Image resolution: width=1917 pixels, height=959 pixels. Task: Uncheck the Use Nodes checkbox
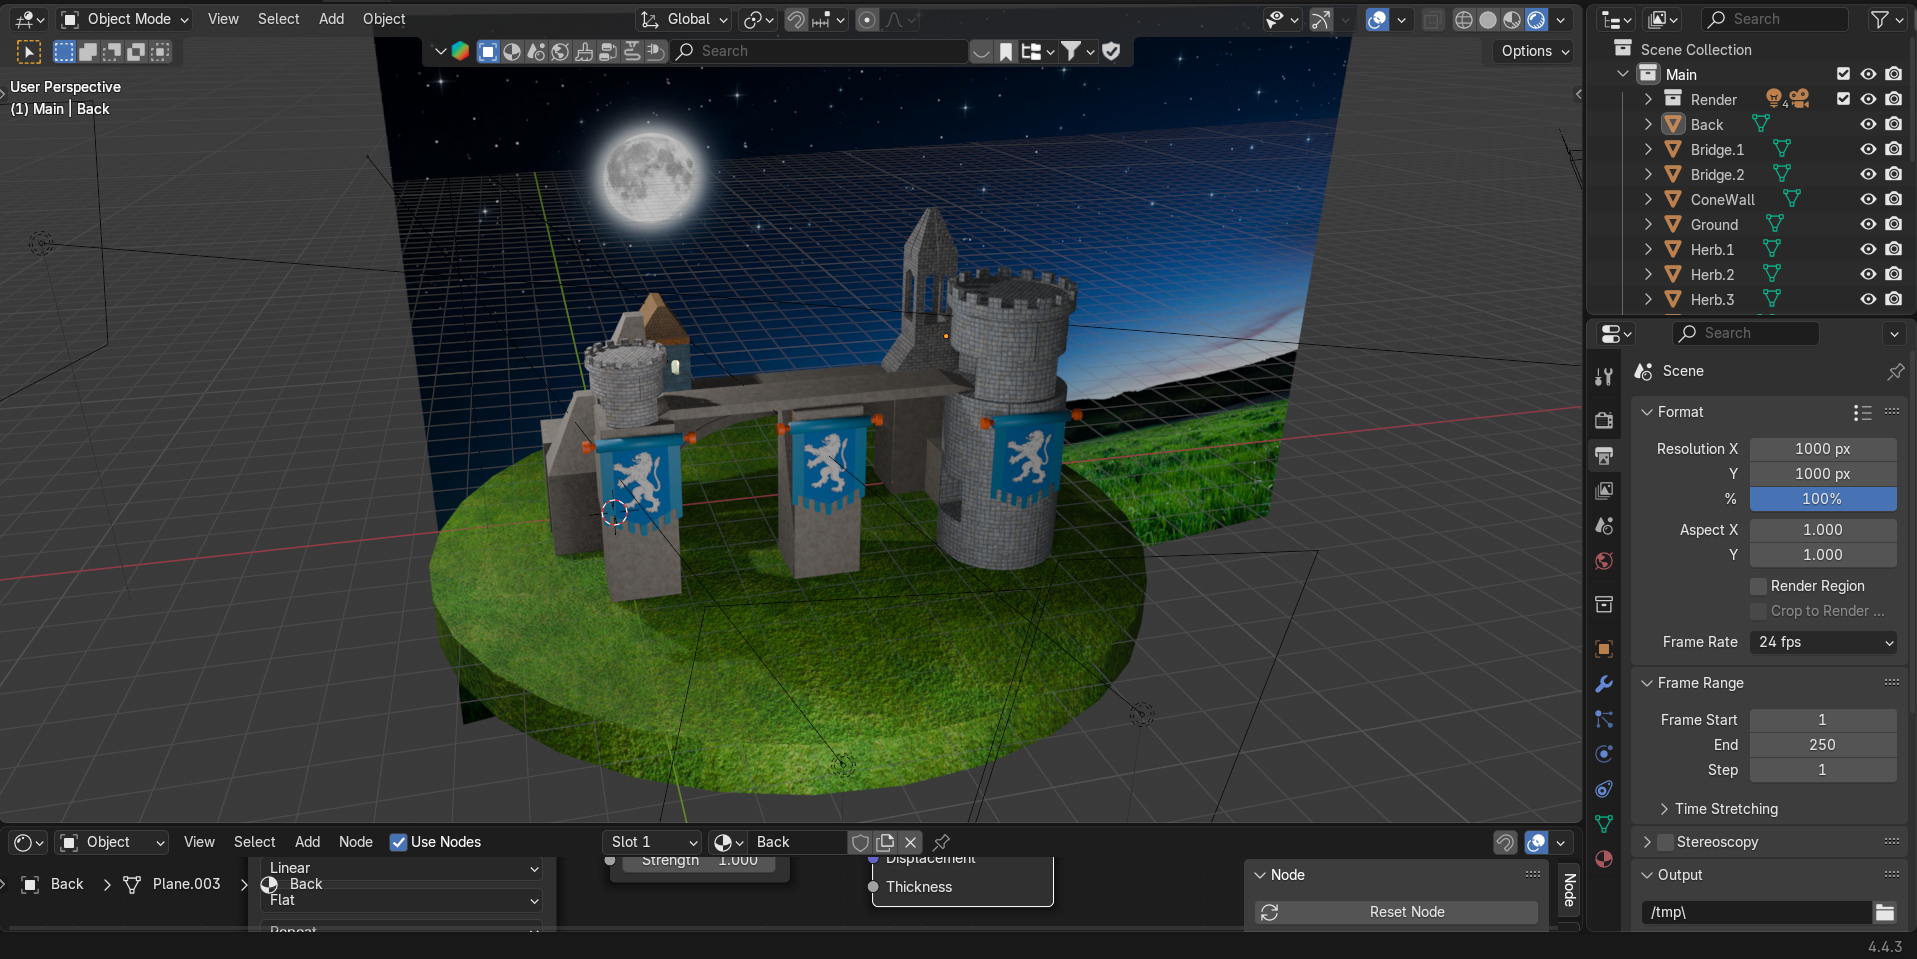click(x=398, y=842)
